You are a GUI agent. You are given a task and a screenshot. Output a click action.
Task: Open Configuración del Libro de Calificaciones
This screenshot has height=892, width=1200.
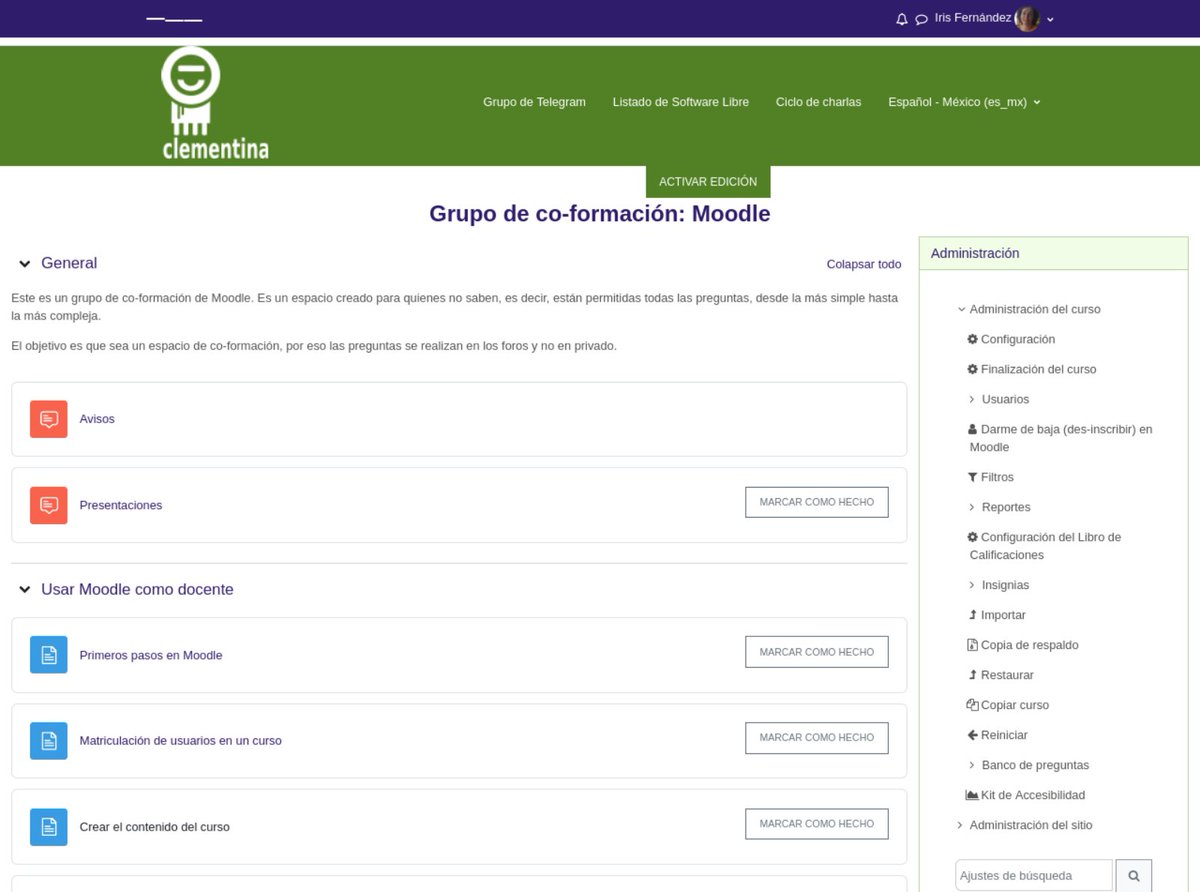tap(1045, 546)
